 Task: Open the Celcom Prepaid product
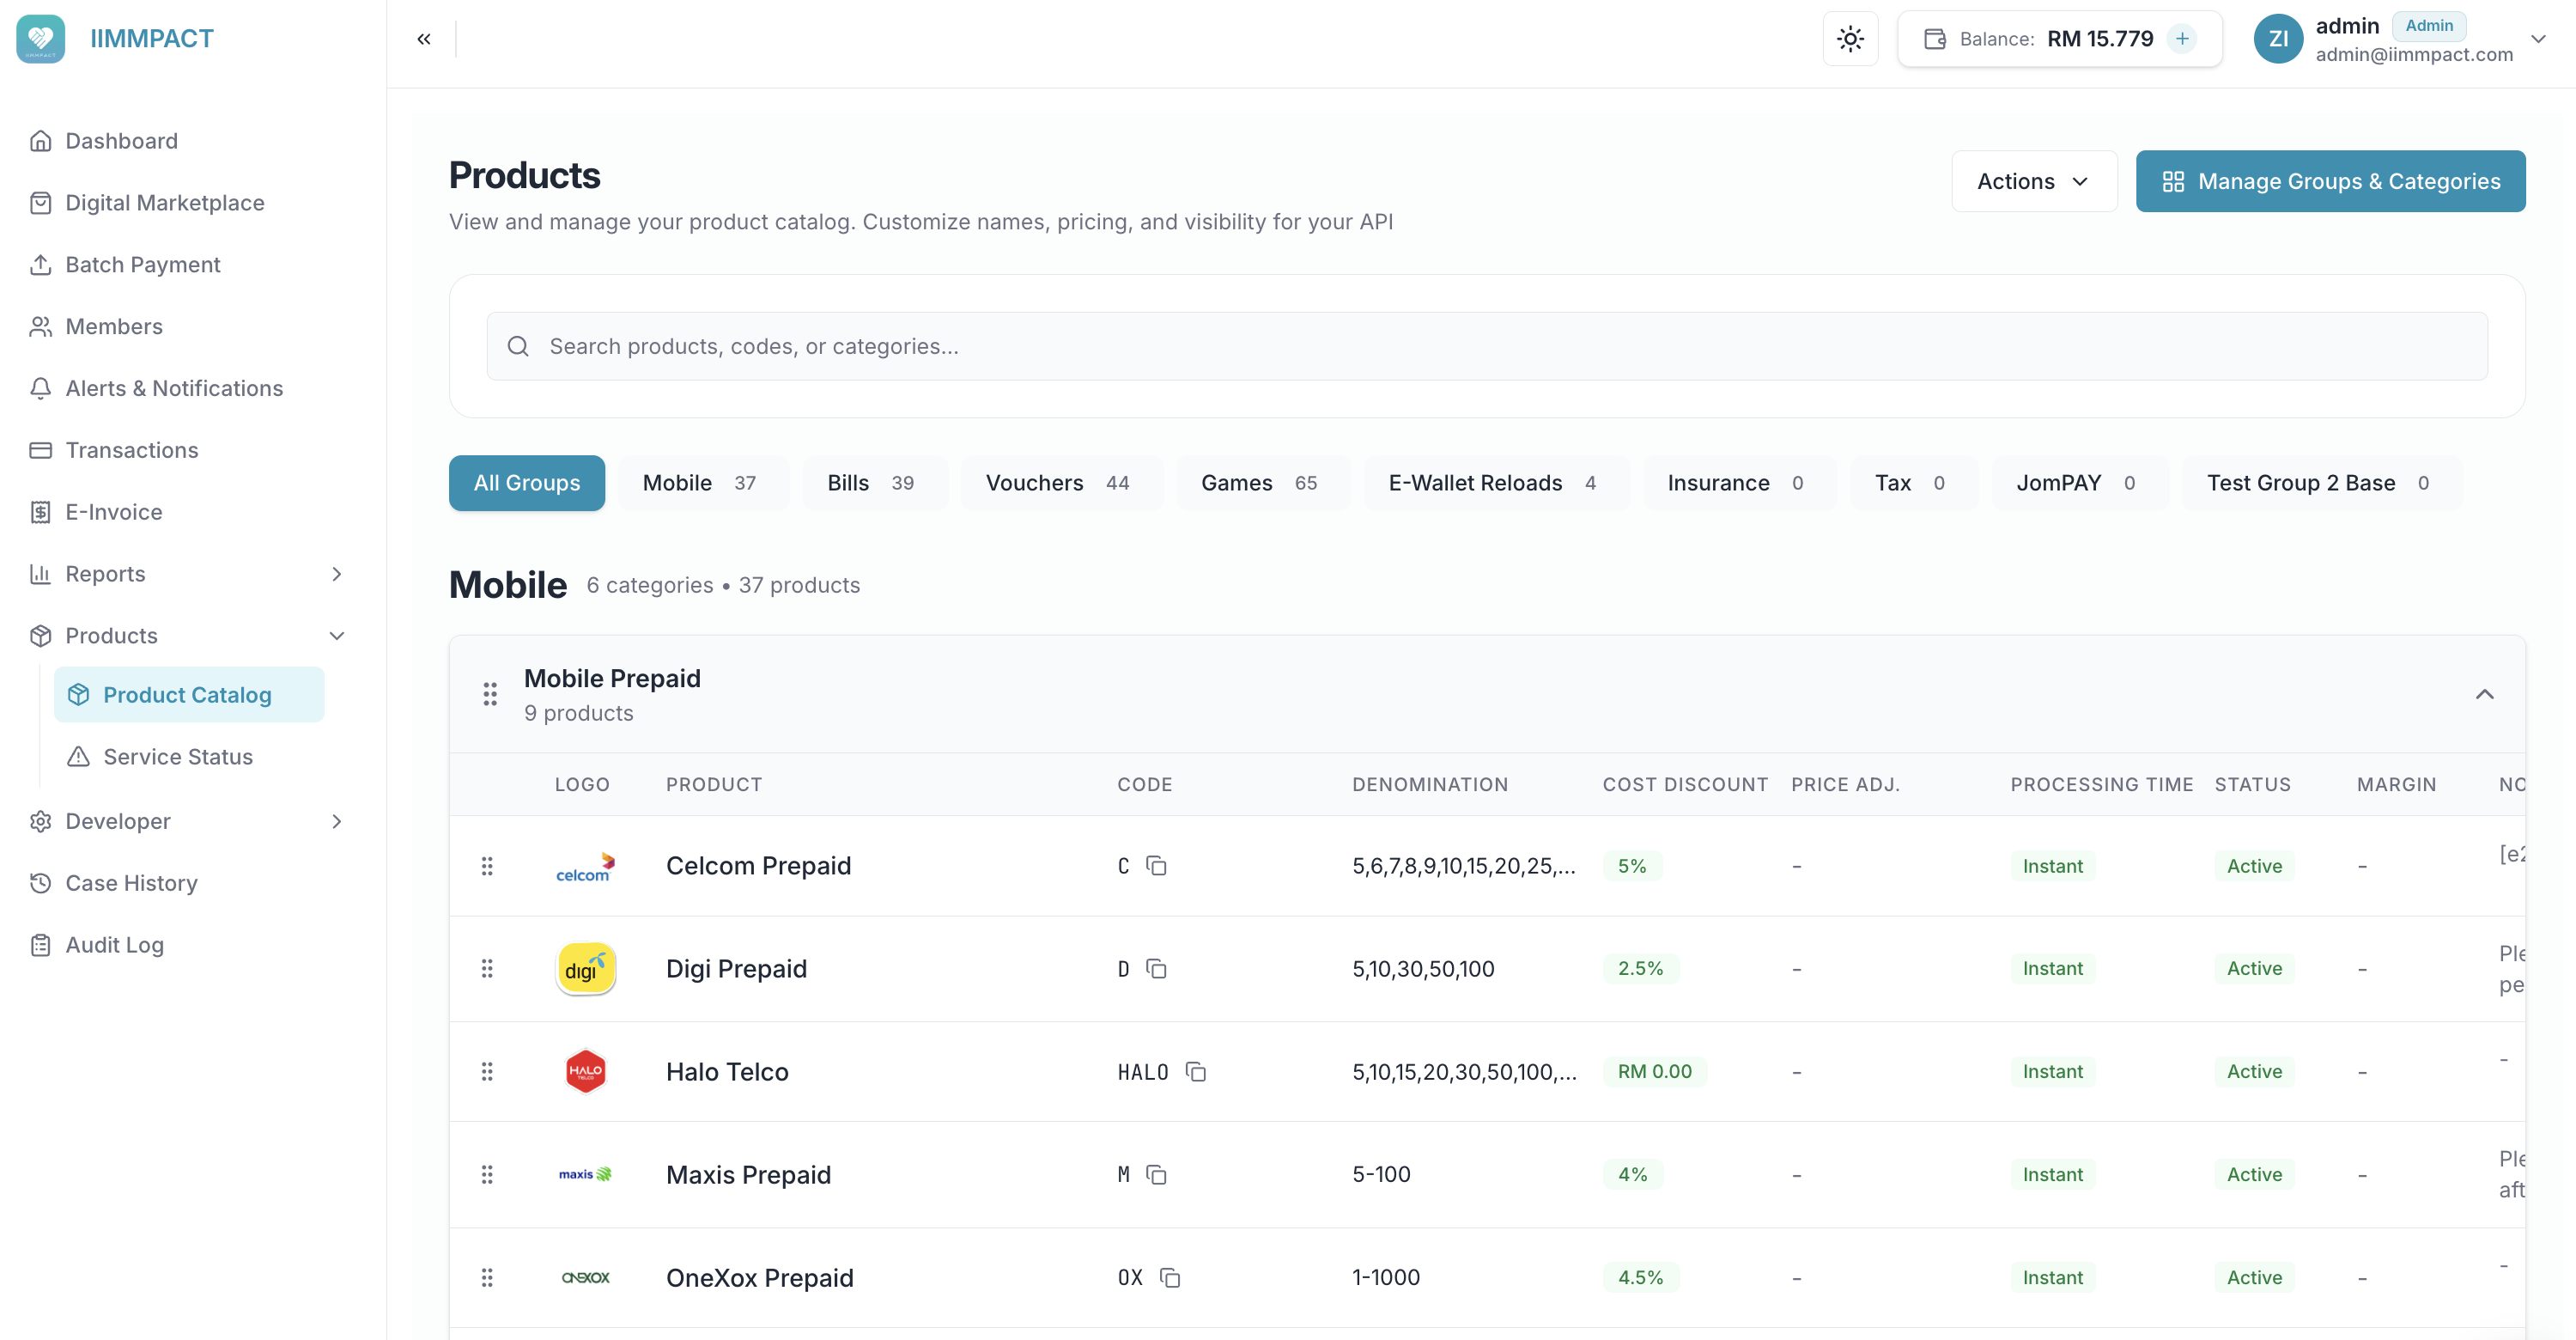coord(758,866)
